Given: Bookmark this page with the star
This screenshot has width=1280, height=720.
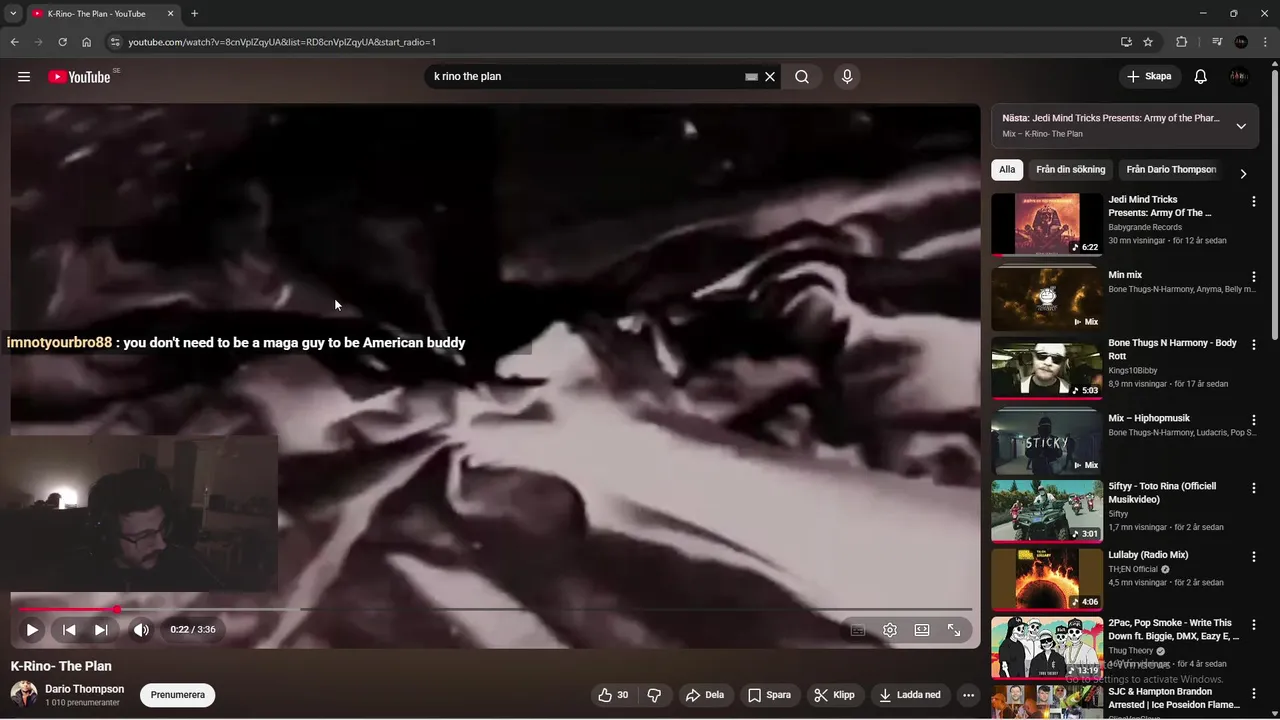Looking at the screenshot, I should point(1148,42).
